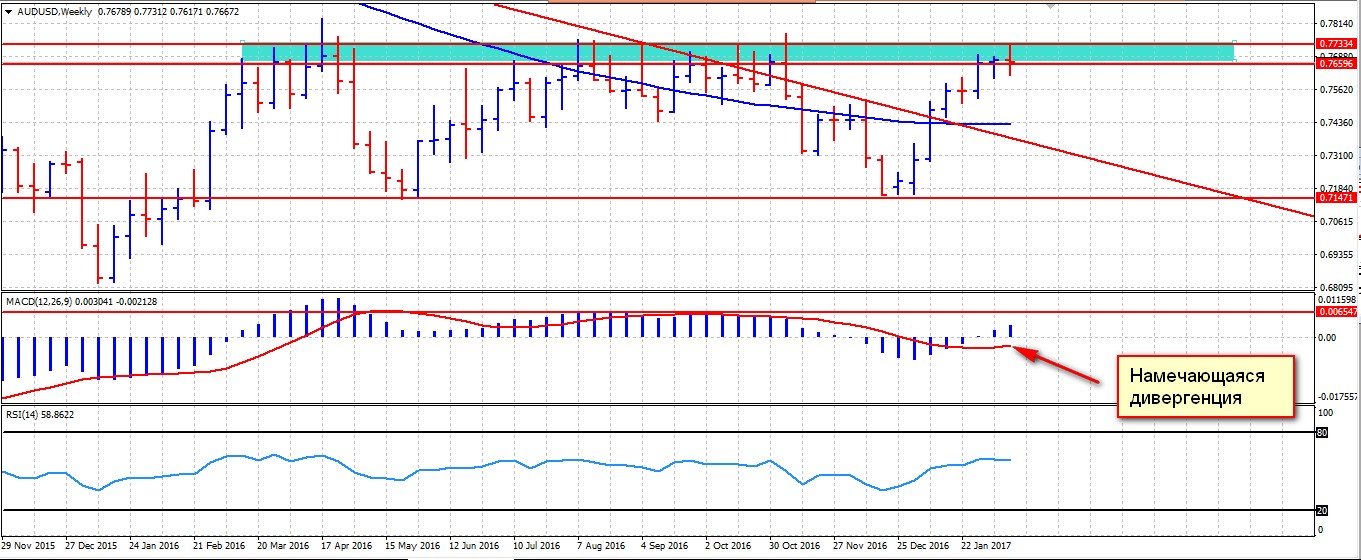1361x560 pixels.
Task: Click the top-right handle of cyan rectangle
Action: [x=1234, y=42]
